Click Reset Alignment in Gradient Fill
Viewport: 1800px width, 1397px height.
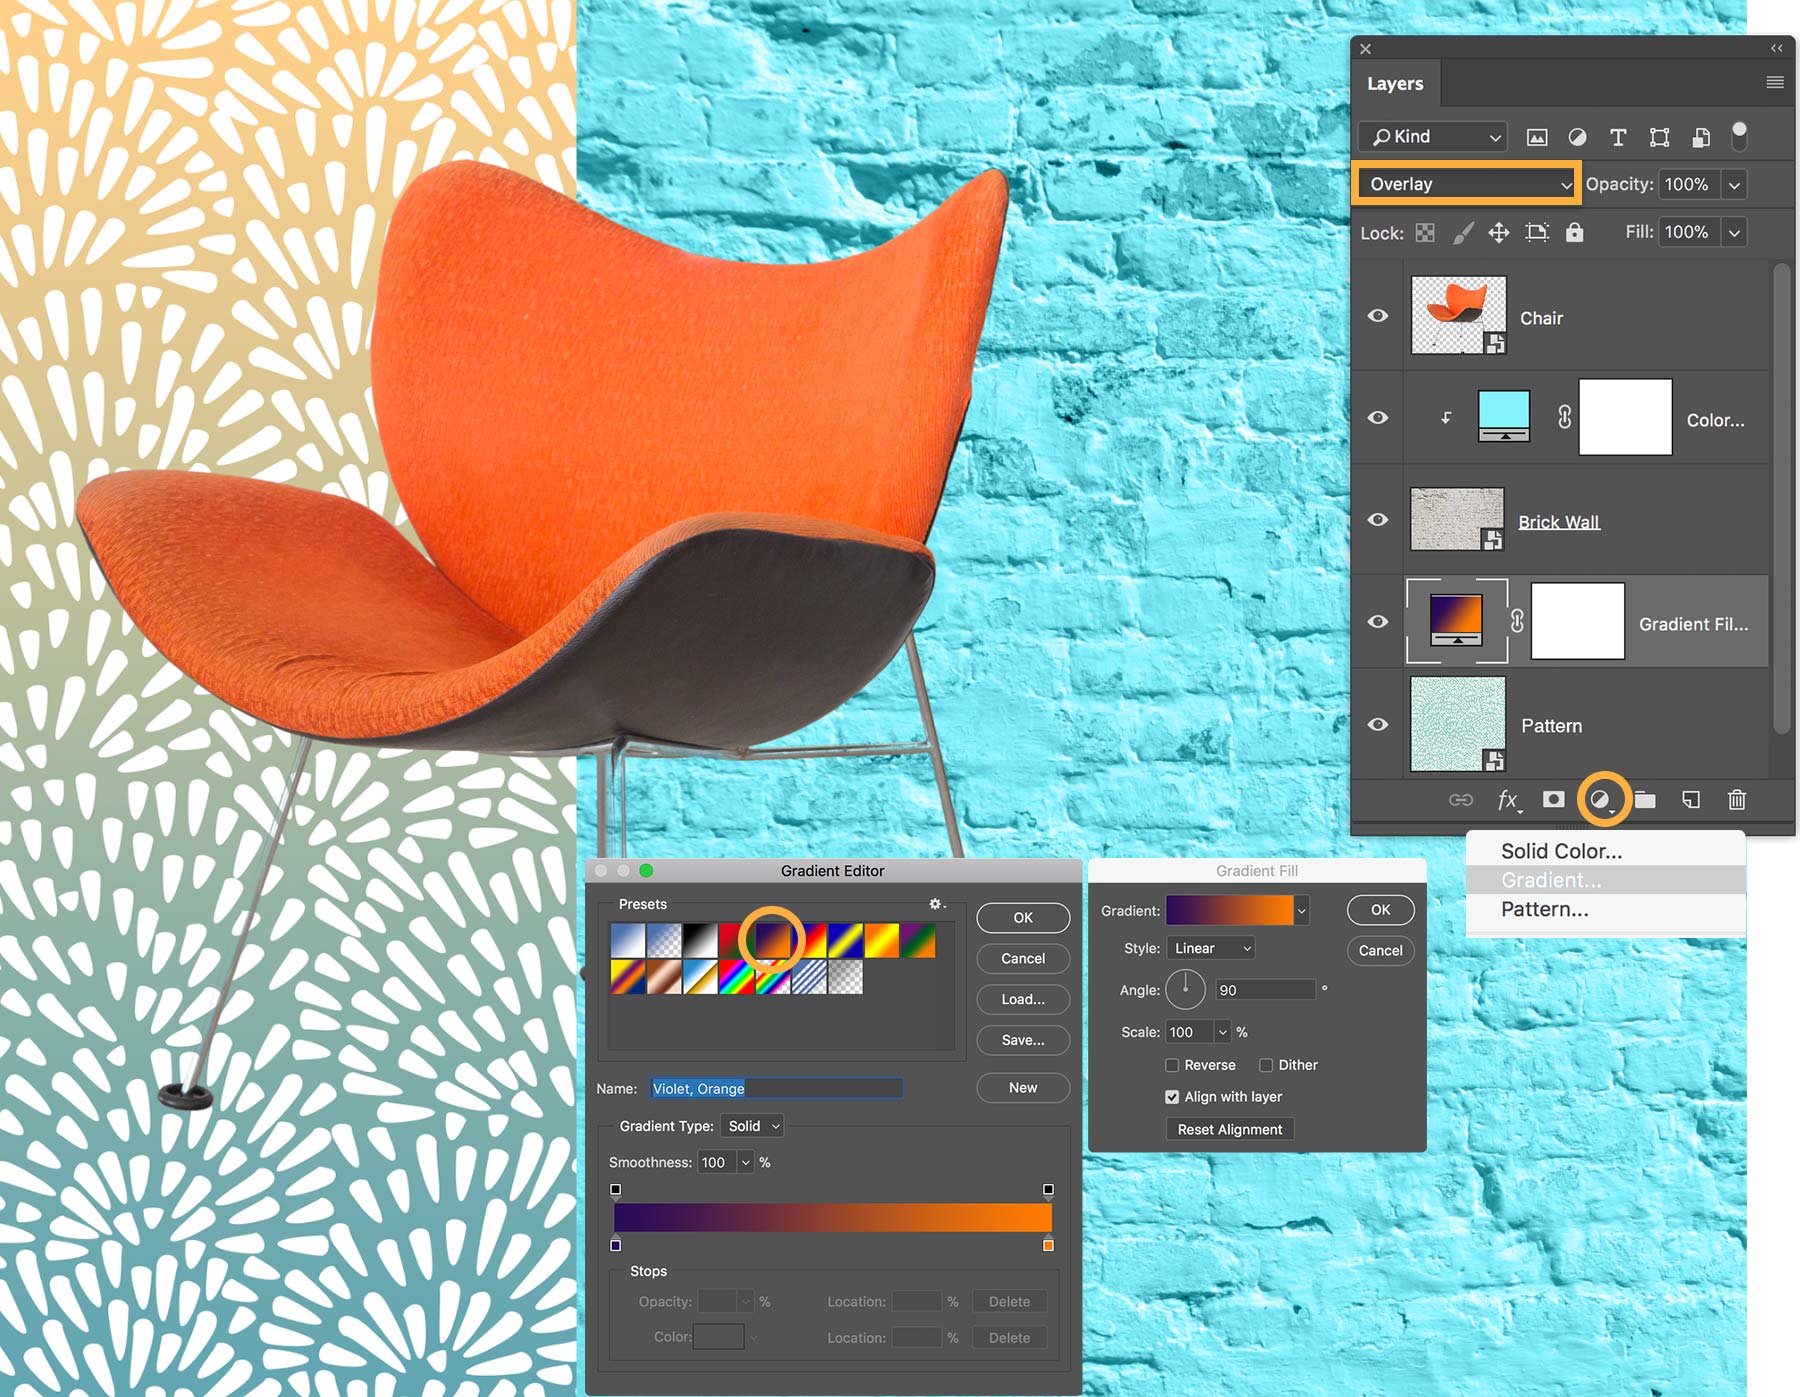pyautogui.click(x=1229, y=1129)
